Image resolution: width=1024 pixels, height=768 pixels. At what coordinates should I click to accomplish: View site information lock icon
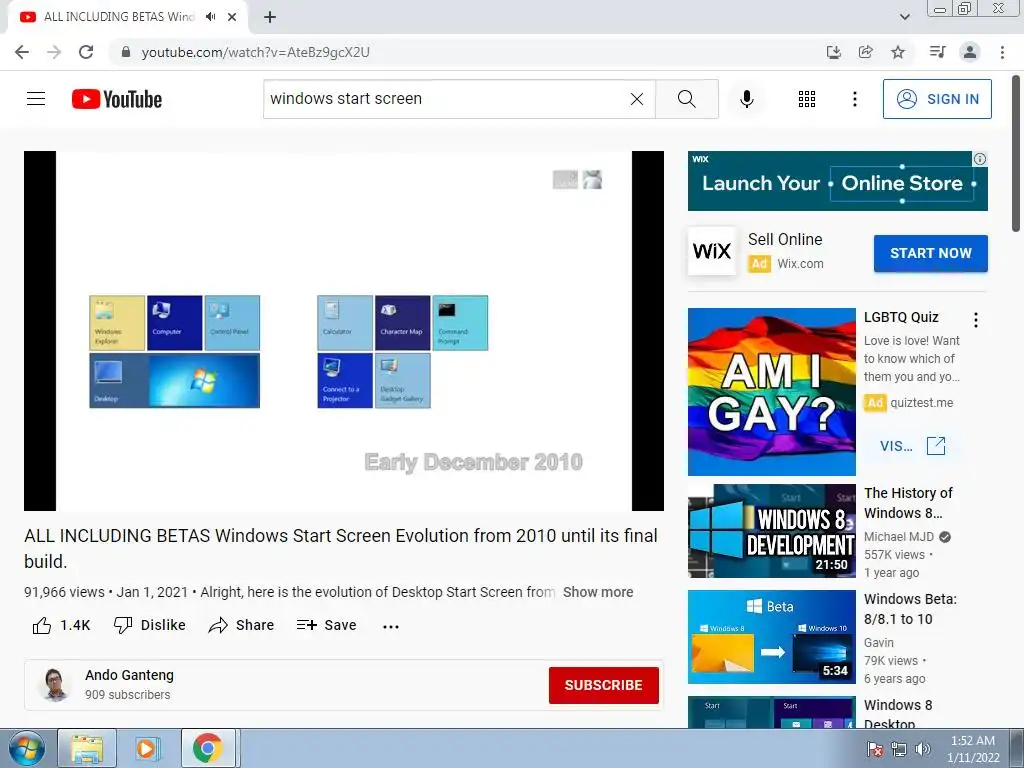126,52
